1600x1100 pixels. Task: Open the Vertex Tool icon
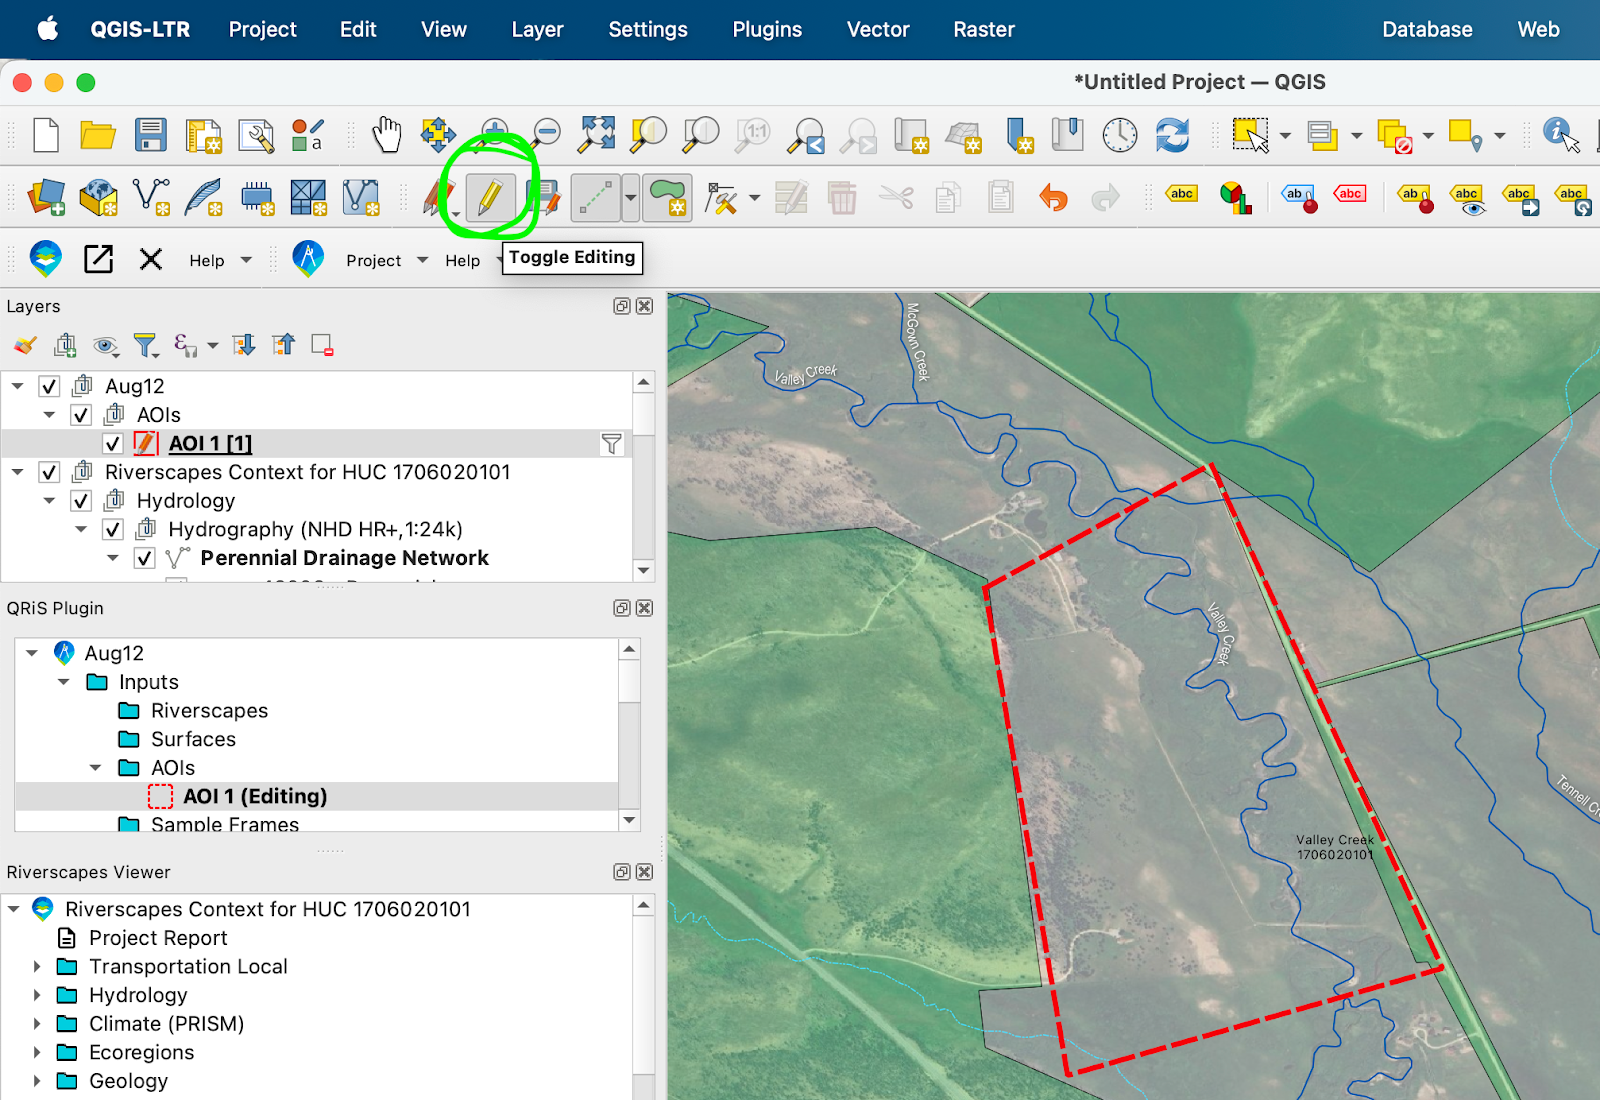point(721,198)
